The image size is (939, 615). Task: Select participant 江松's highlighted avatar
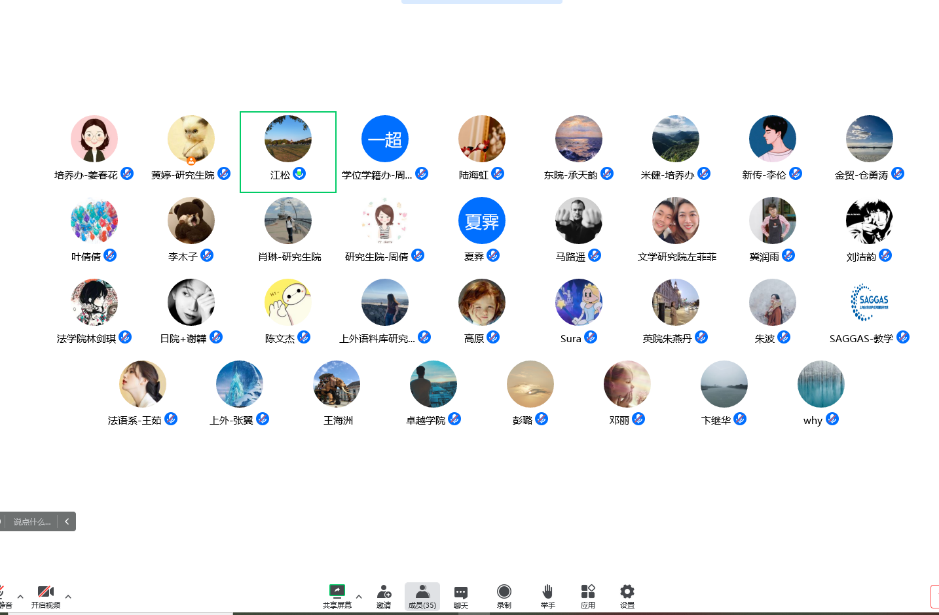point(288,139)
